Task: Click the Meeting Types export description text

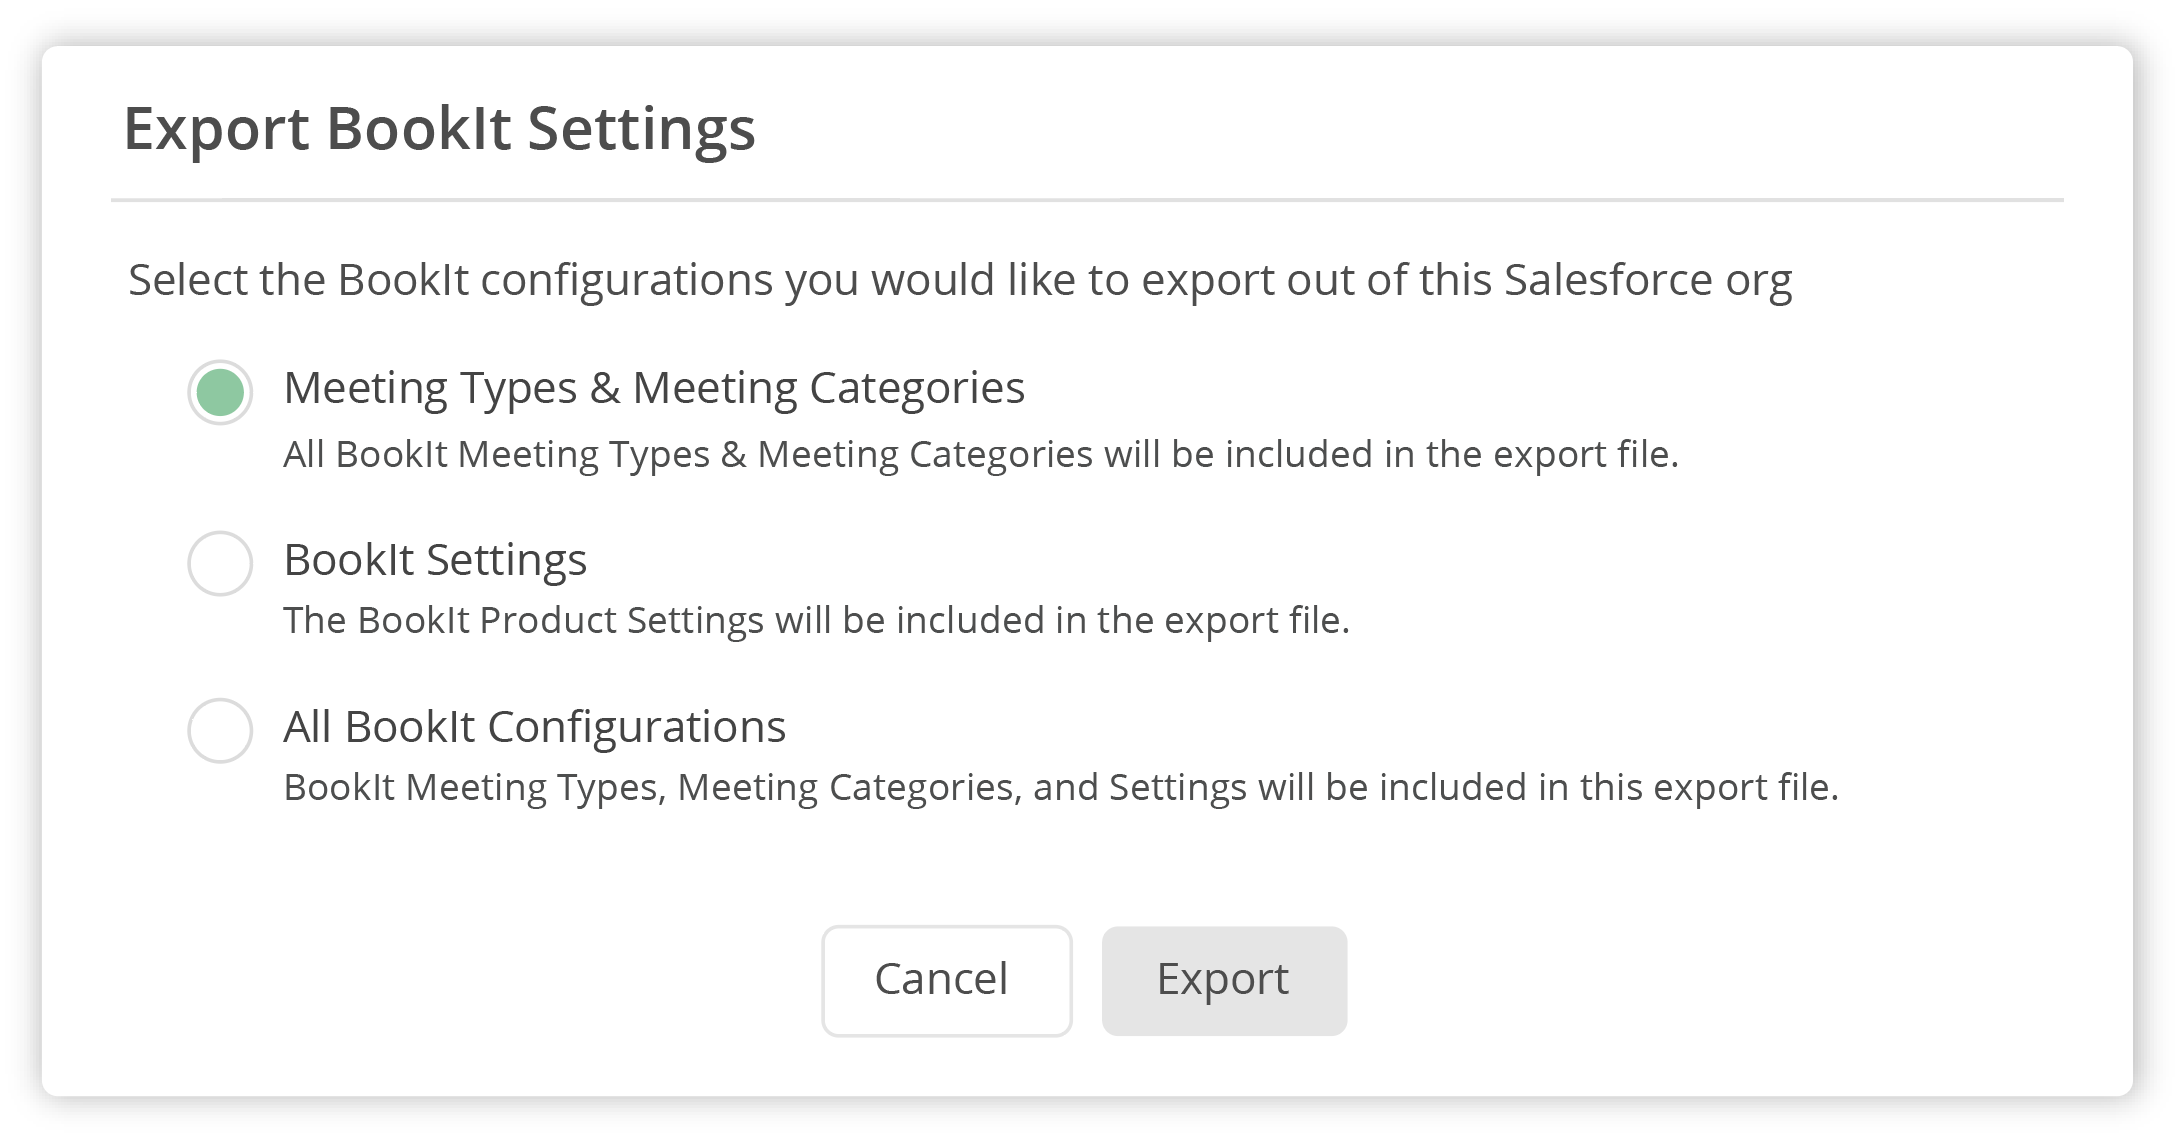Action: click(980, 455)
